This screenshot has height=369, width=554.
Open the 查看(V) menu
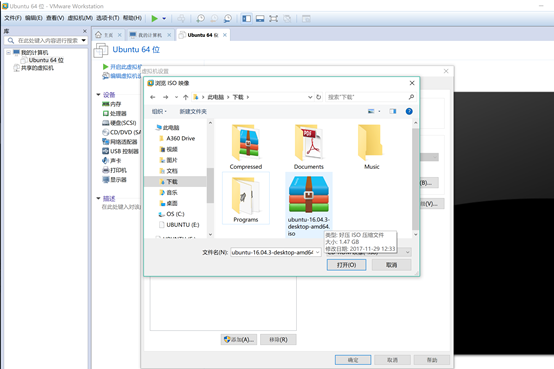click(55, 18)
